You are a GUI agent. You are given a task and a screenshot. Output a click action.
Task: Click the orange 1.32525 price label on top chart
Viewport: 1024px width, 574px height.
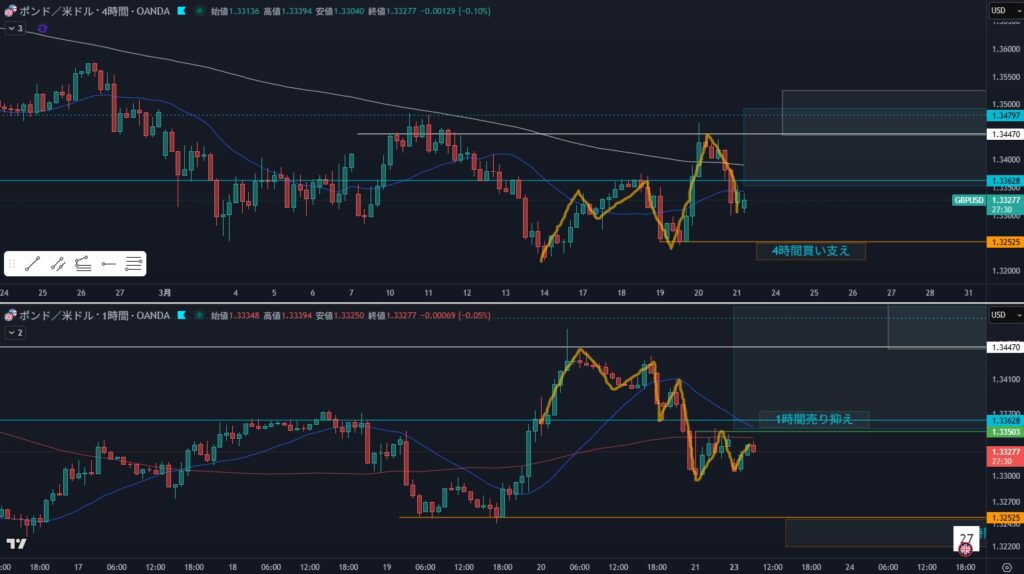click(1003, 242)
